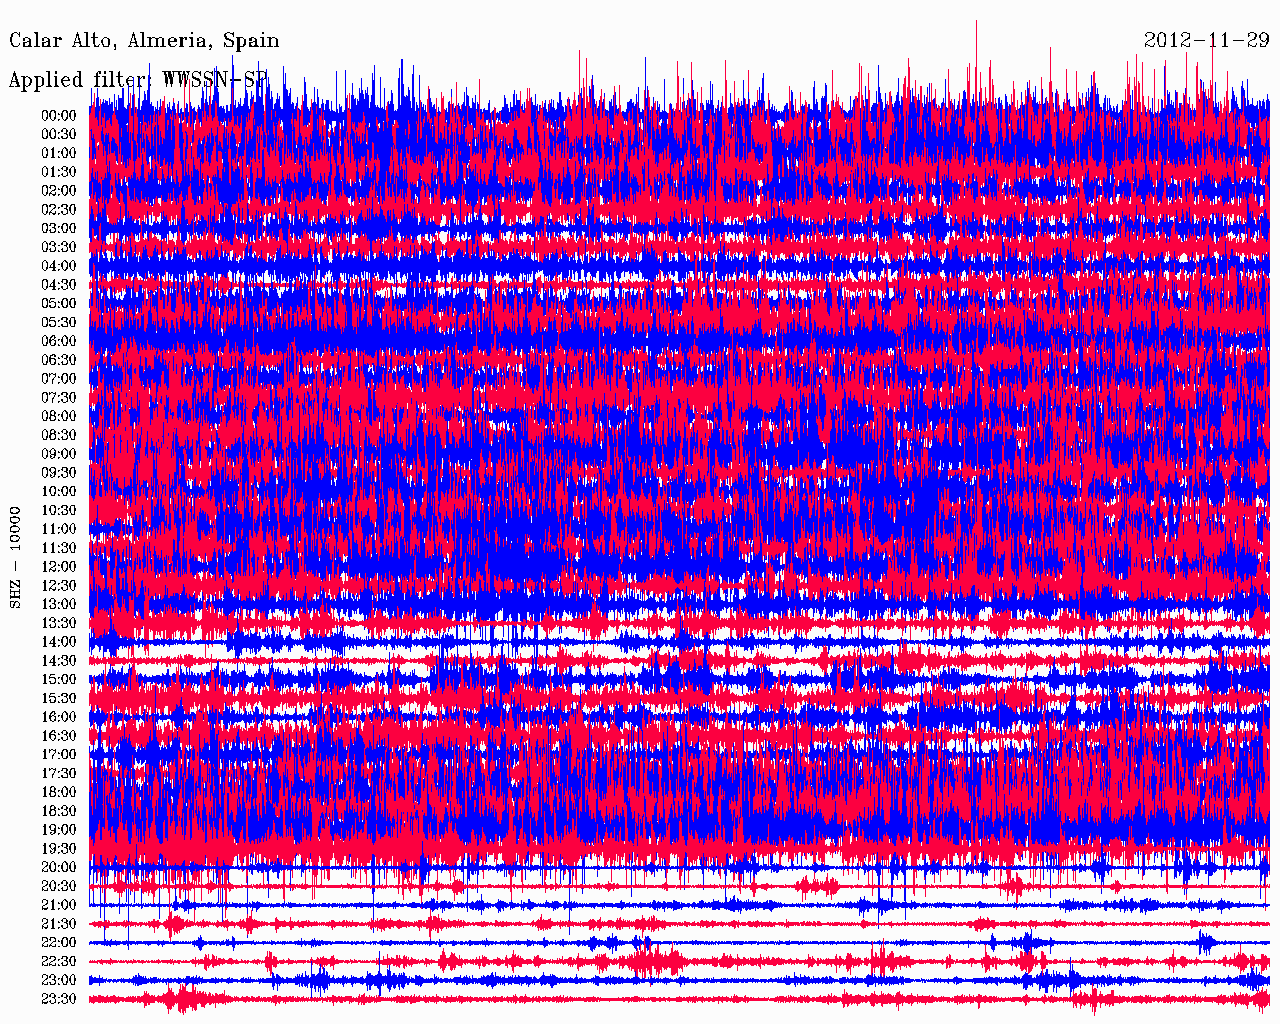Select the 12:00 time label
The height and width of the screenshot is (1024, 1280).
pos(59,566)
